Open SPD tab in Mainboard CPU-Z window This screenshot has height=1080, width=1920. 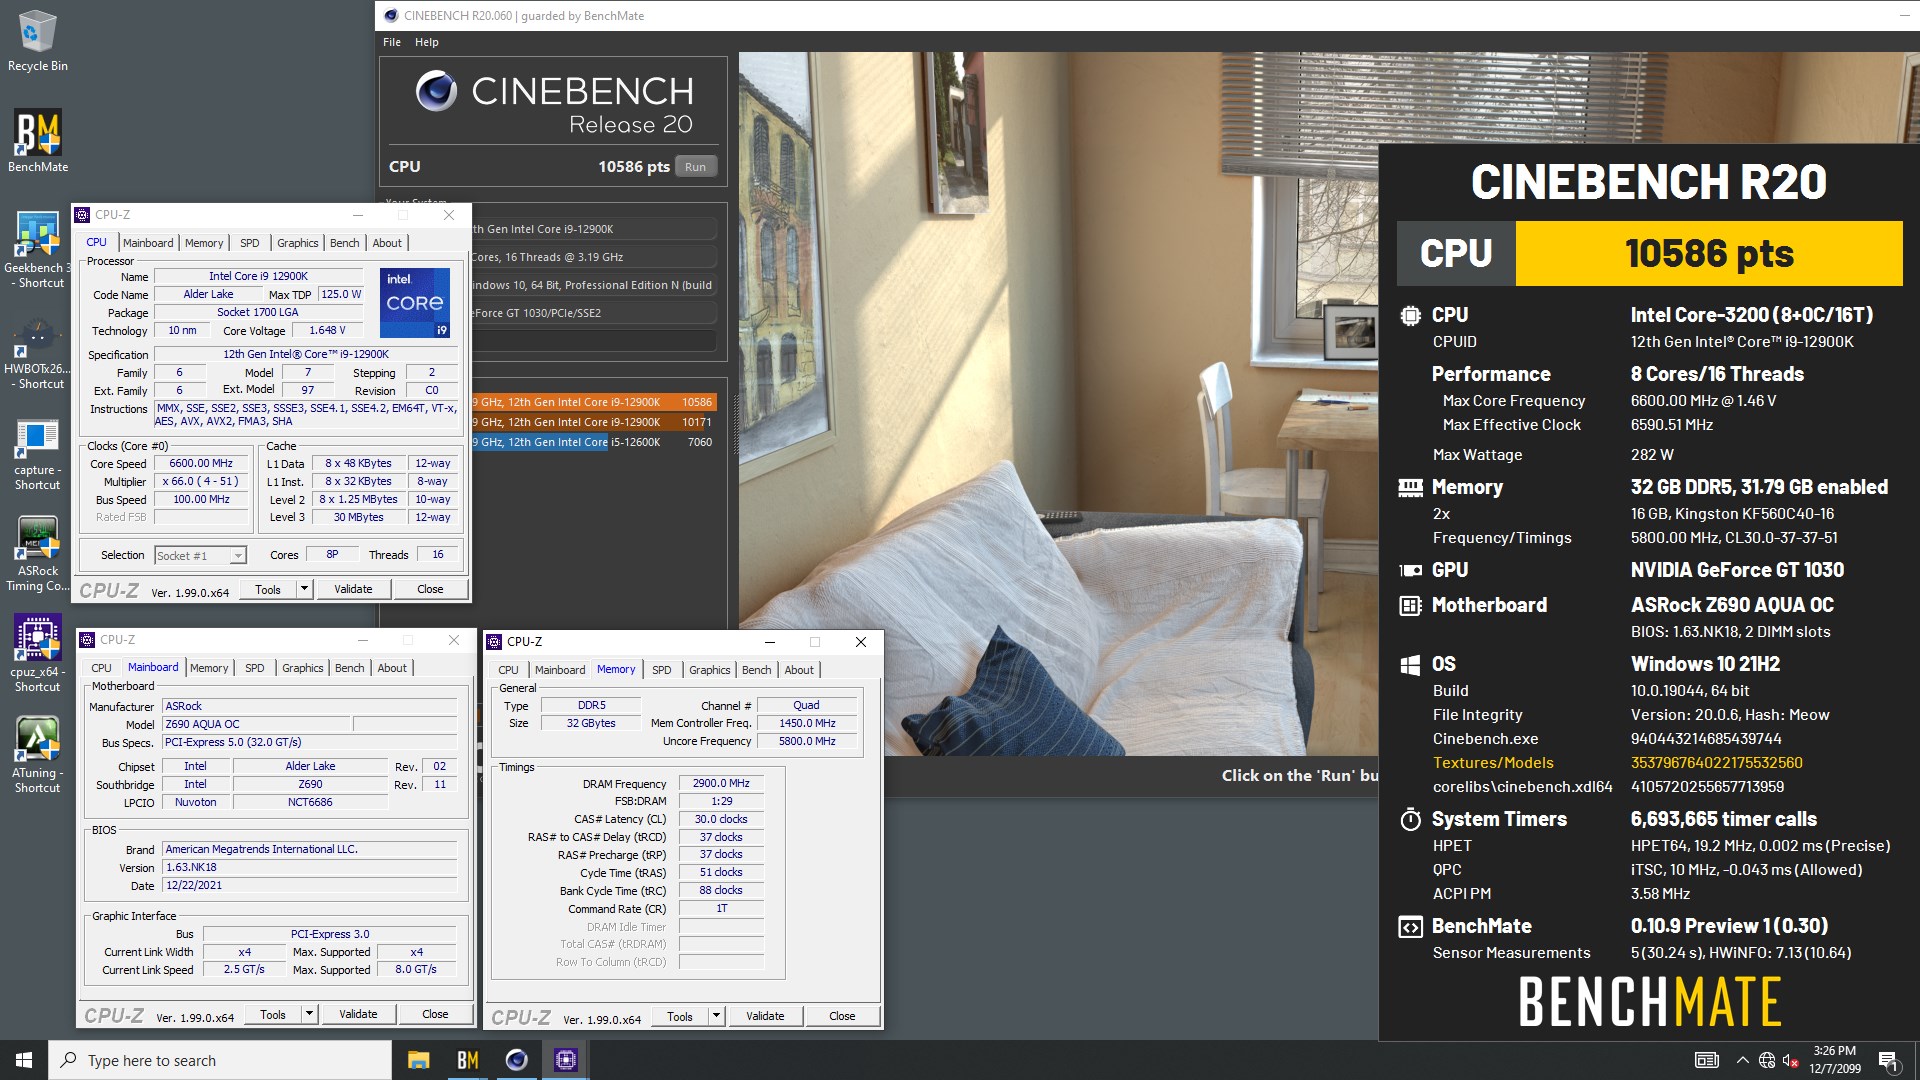click(x=255, y=668)
